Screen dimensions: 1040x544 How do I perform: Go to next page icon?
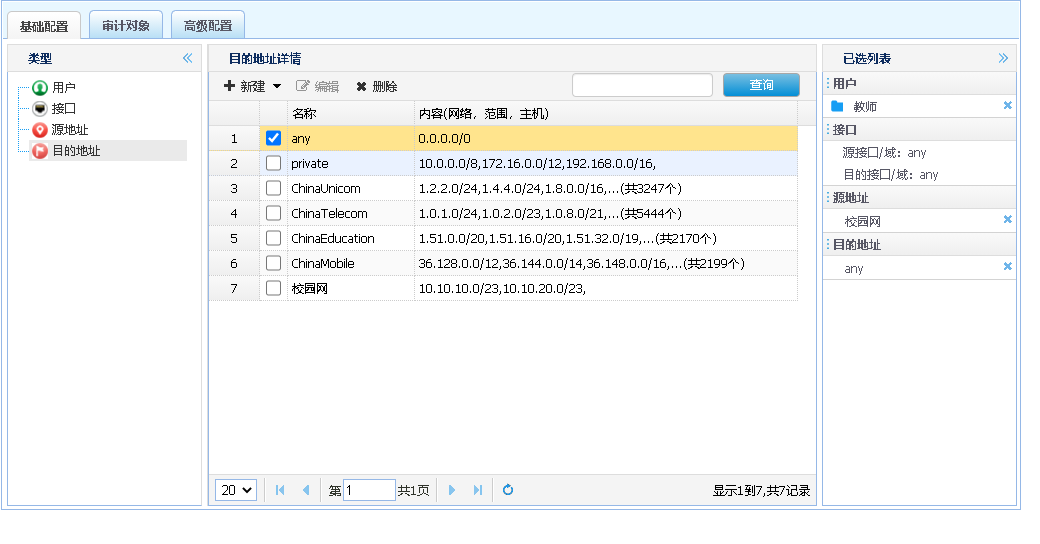coord(452,490)
